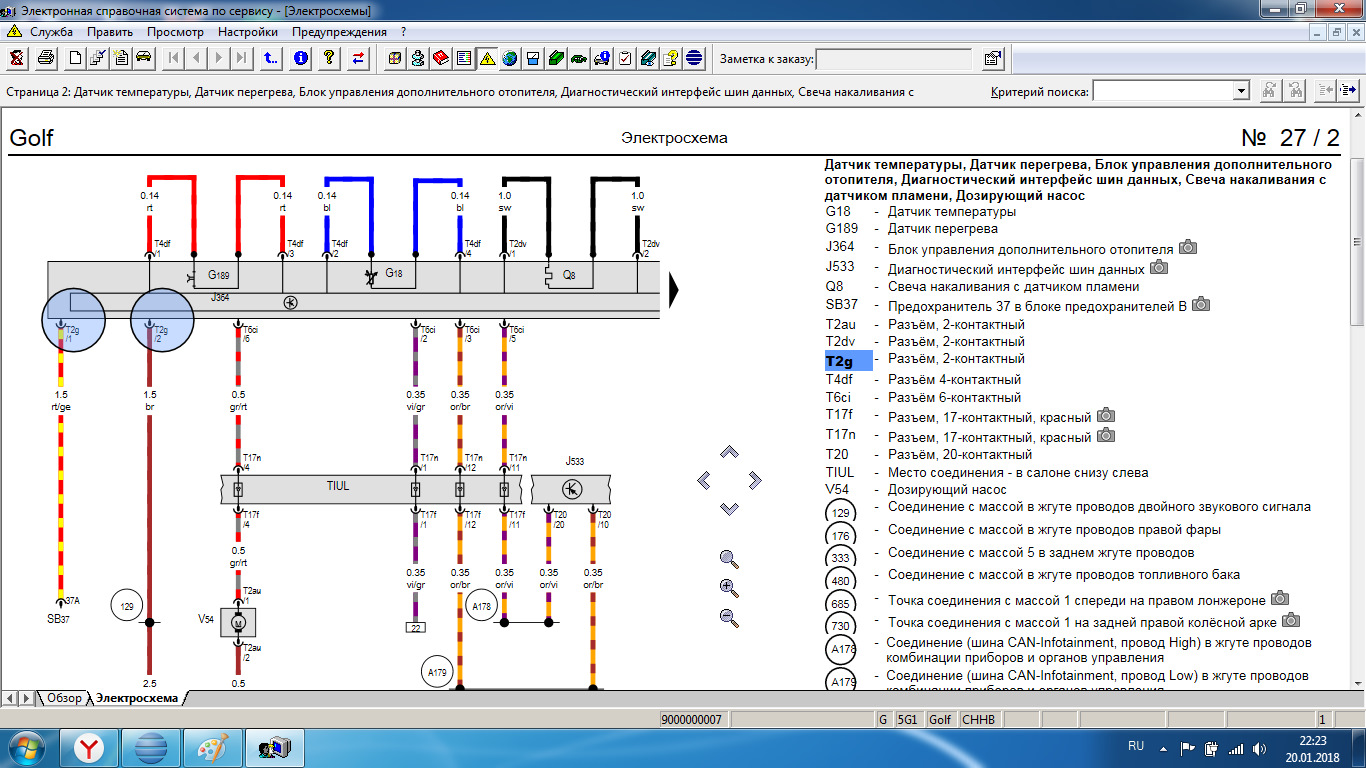Zoom in with the plus magnifier
1366x768 pixels.
[x=729, y=588]
